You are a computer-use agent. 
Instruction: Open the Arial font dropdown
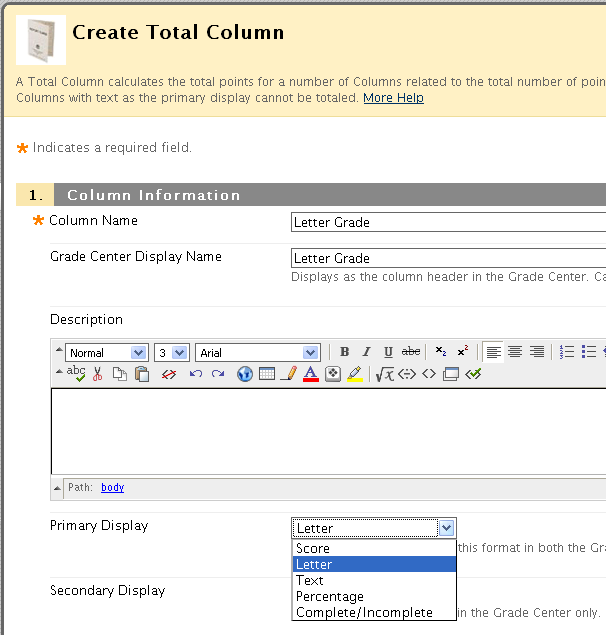(x=258, y=352)
